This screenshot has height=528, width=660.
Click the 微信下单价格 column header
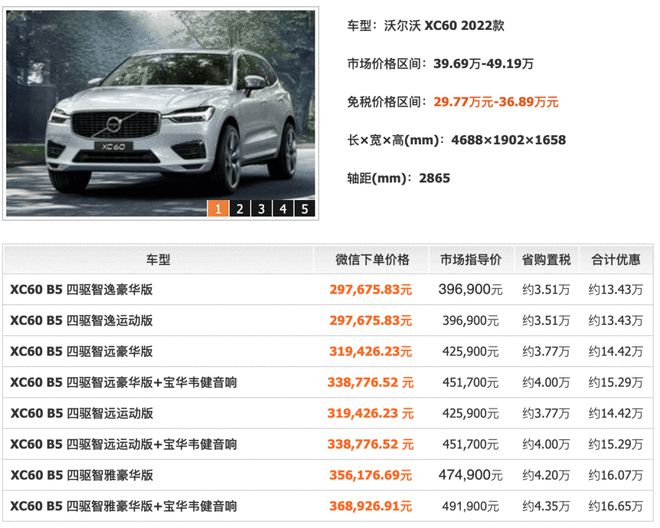pyautogui.click(x=372, y=259)
